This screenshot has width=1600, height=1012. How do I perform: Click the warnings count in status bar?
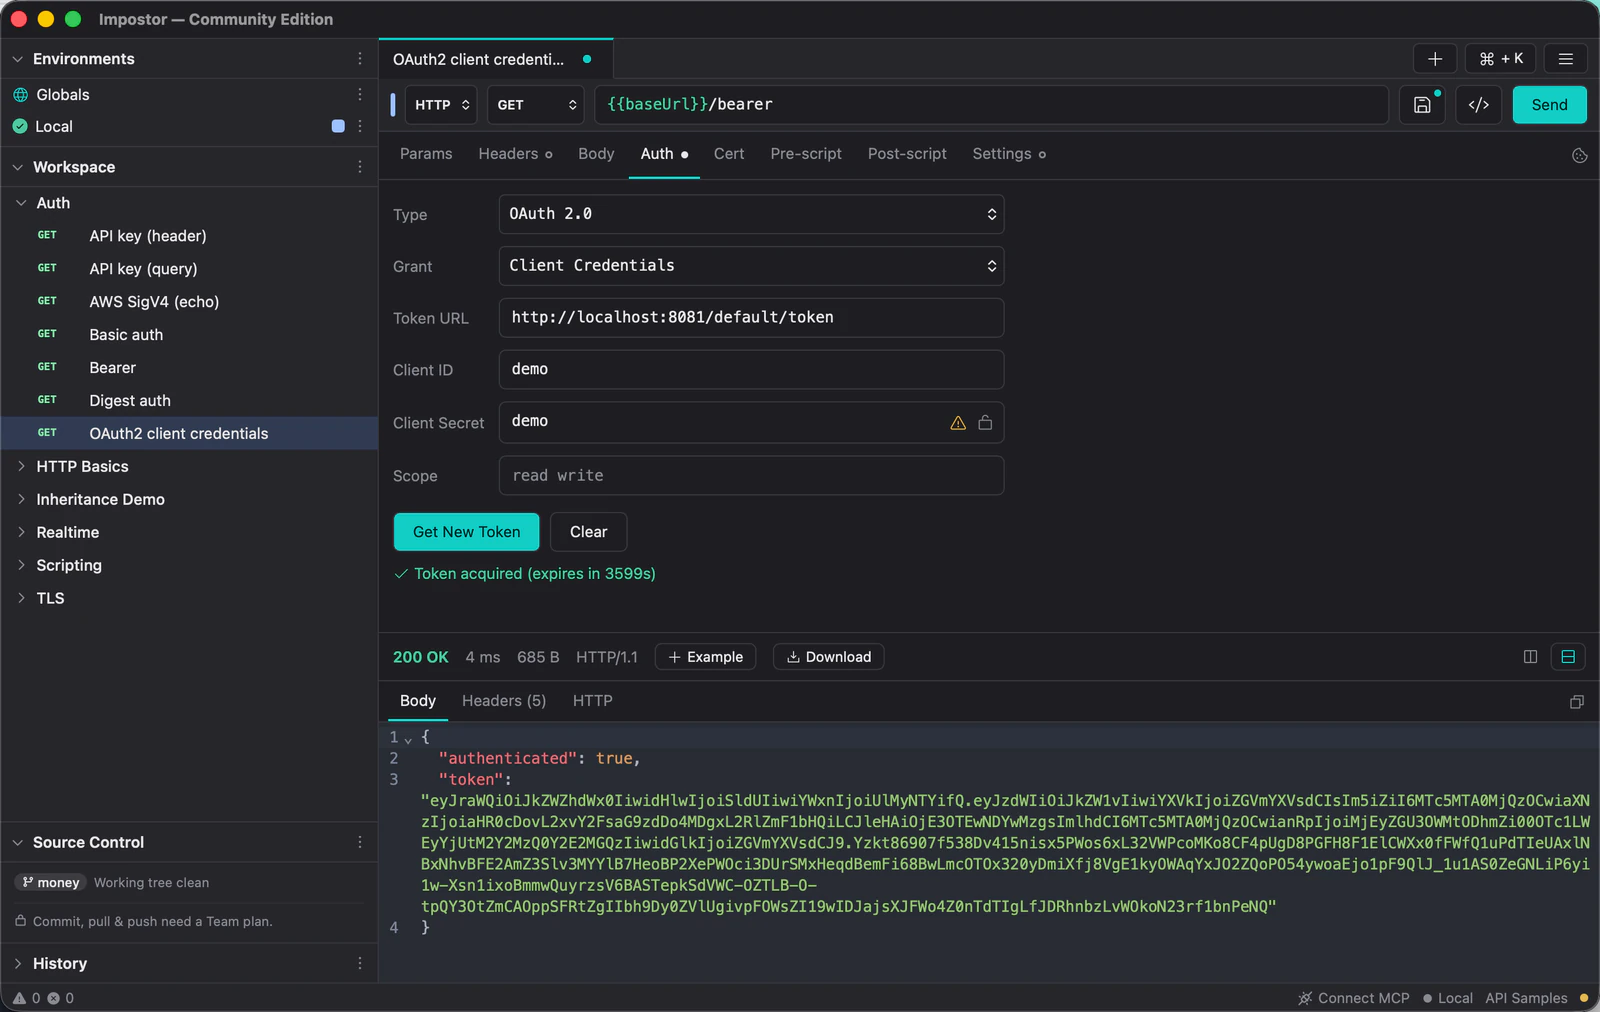pyautogui.click(x=27, y=998)
